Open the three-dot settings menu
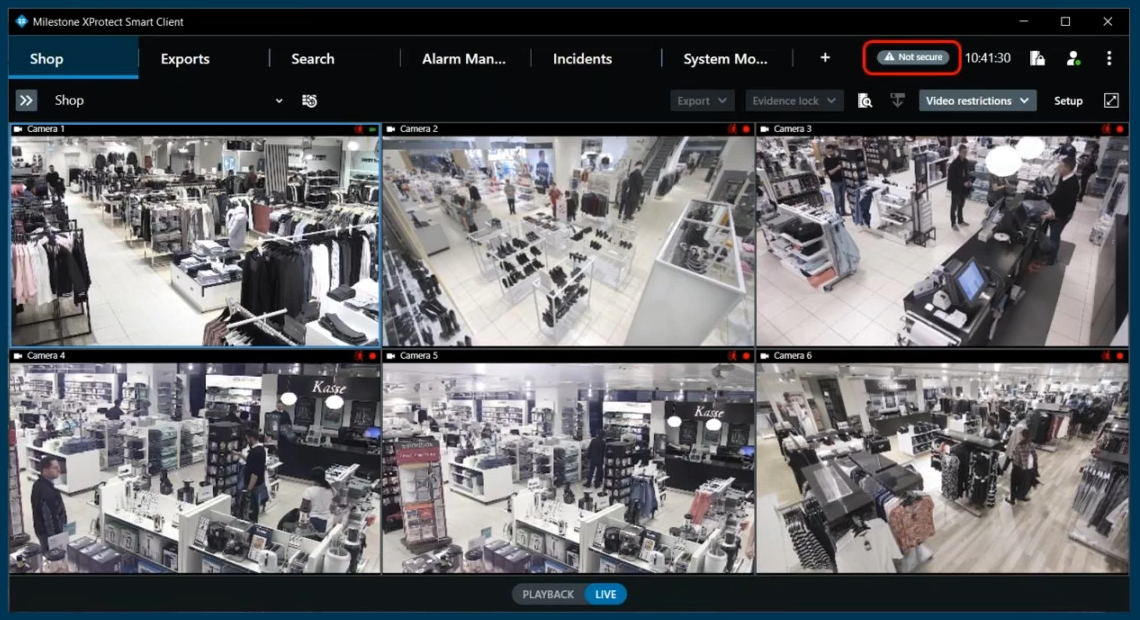This screenshot has height=620, width=1140. (1109, 58)
